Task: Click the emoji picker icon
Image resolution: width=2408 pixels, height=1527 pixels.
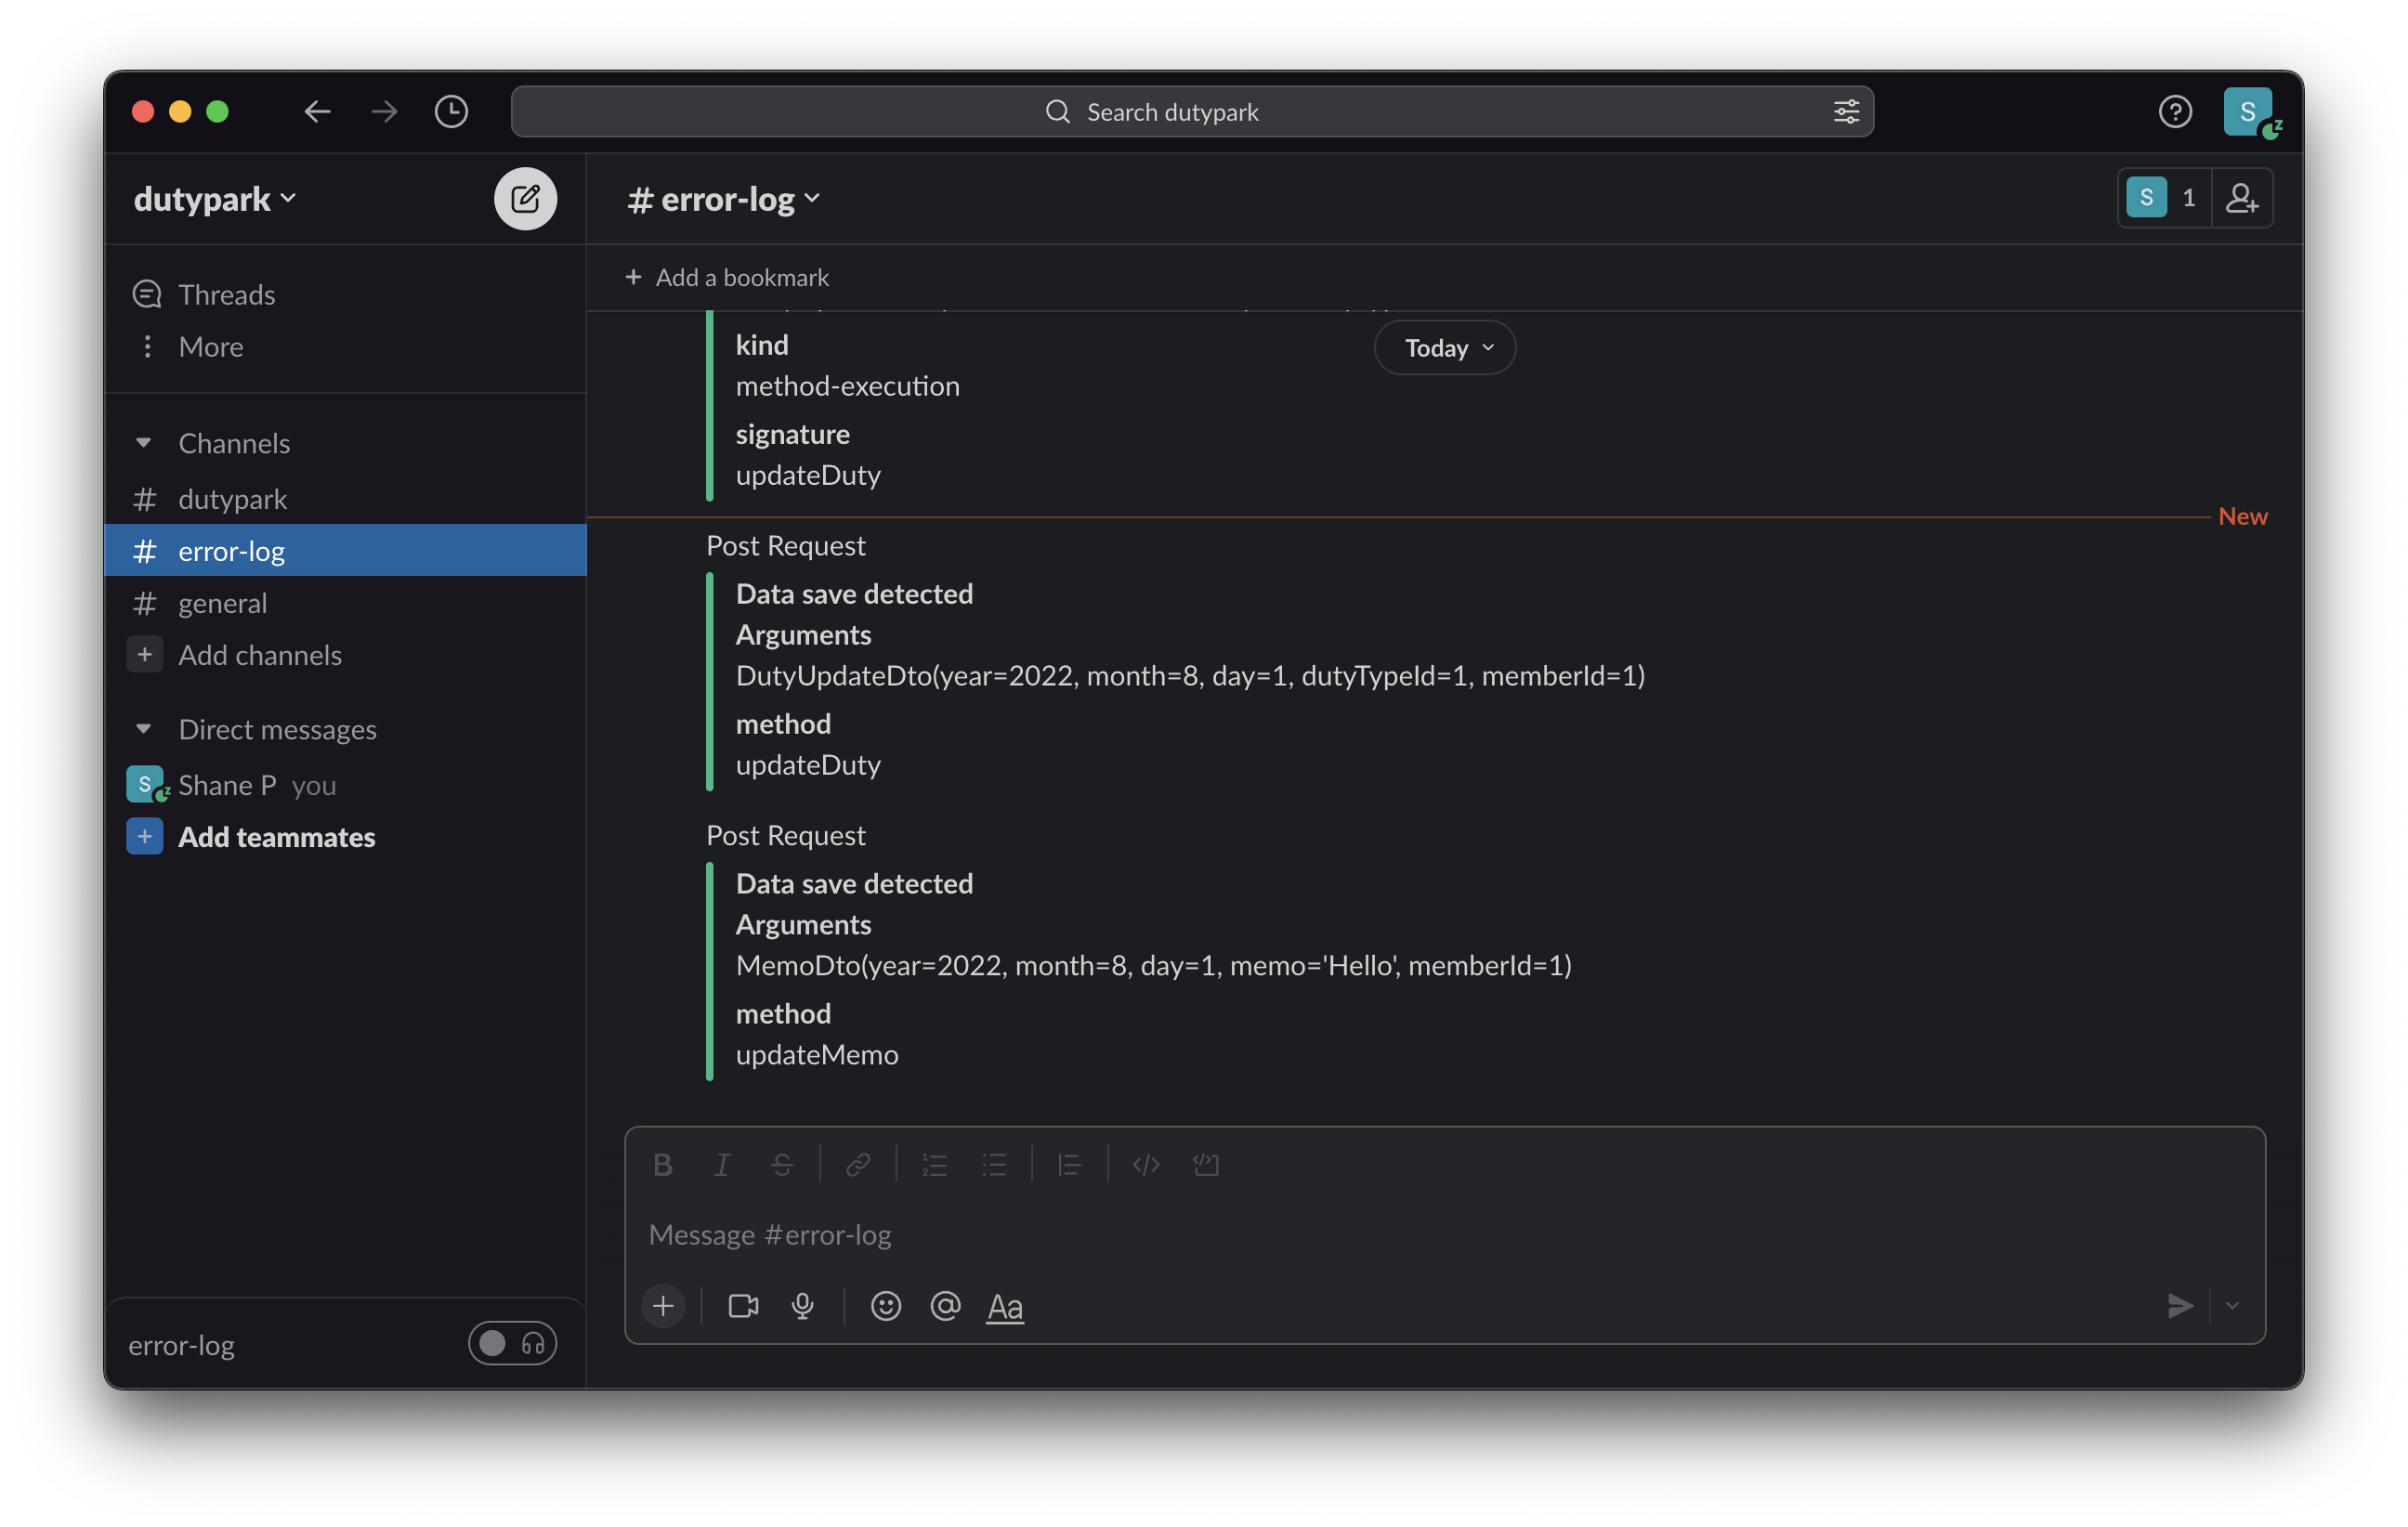Action: point(885,1306)
